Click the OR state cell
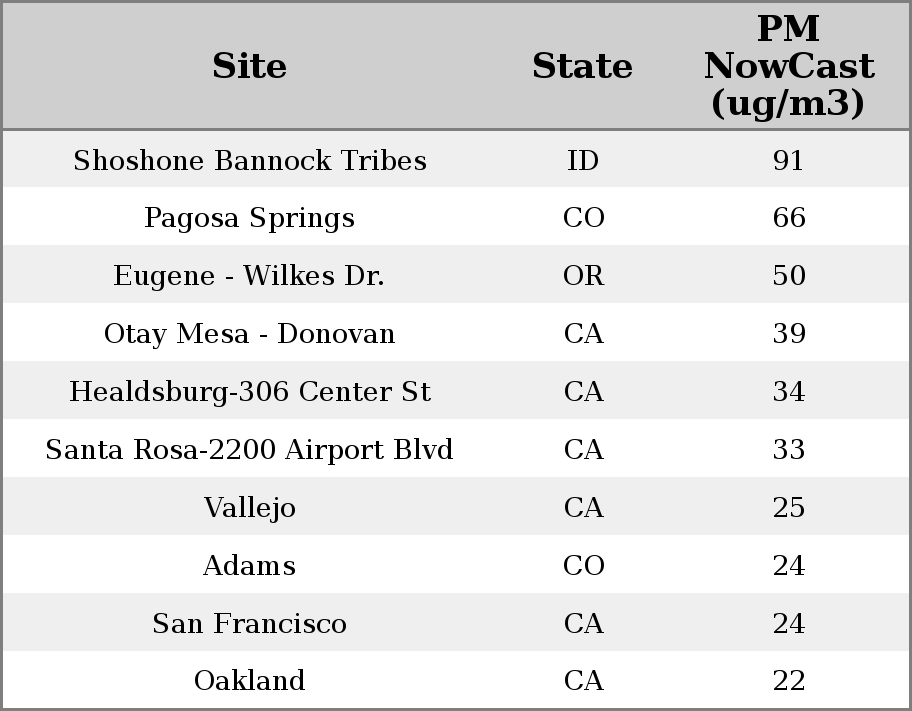Viewport: 912px width, 711px height. (x=583, y=276)
